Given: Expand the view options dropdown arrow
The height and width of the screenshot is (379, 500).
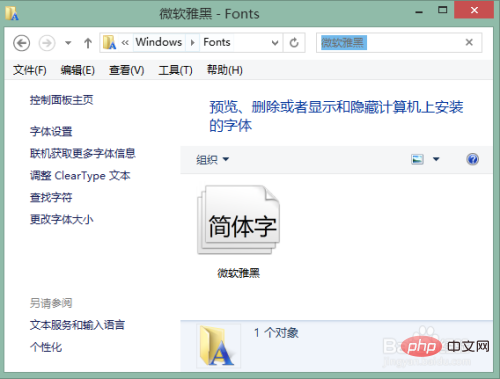Looking at the screenshot, I should tap(436, 159).
